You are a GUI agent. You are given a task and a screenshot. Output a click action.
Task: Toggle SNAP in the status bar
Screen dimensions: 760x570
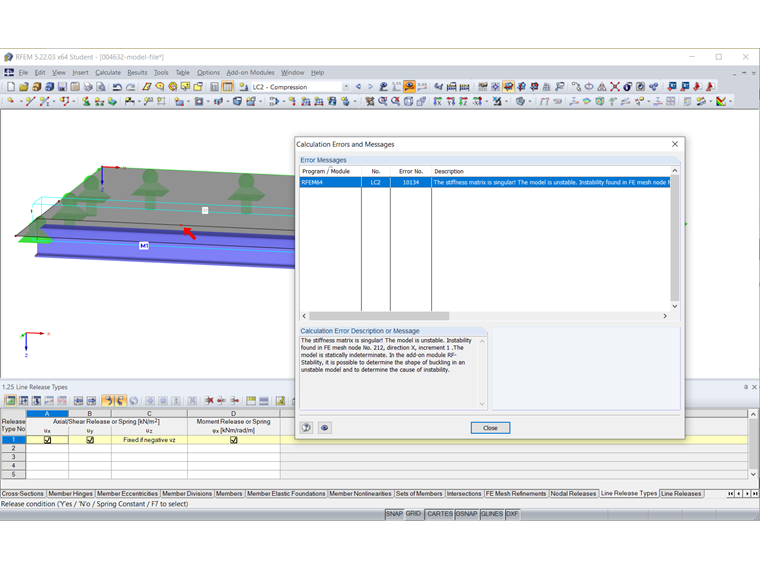coord(394,514)
